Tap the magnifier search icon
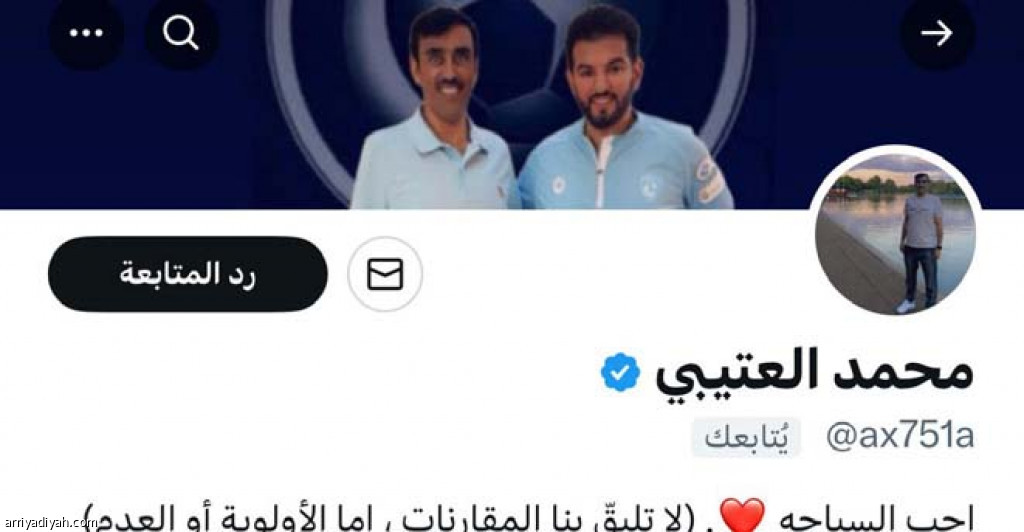The height and width of the screenshot is (532, 1024). (x=182, y=33)
